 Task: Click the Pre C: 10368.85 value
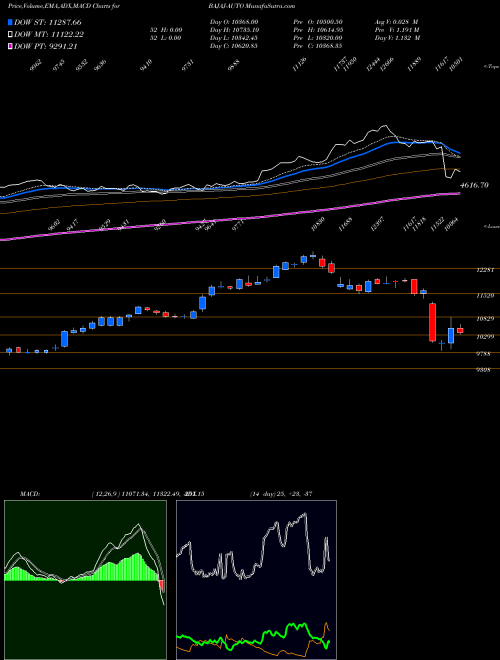[317, 46]
